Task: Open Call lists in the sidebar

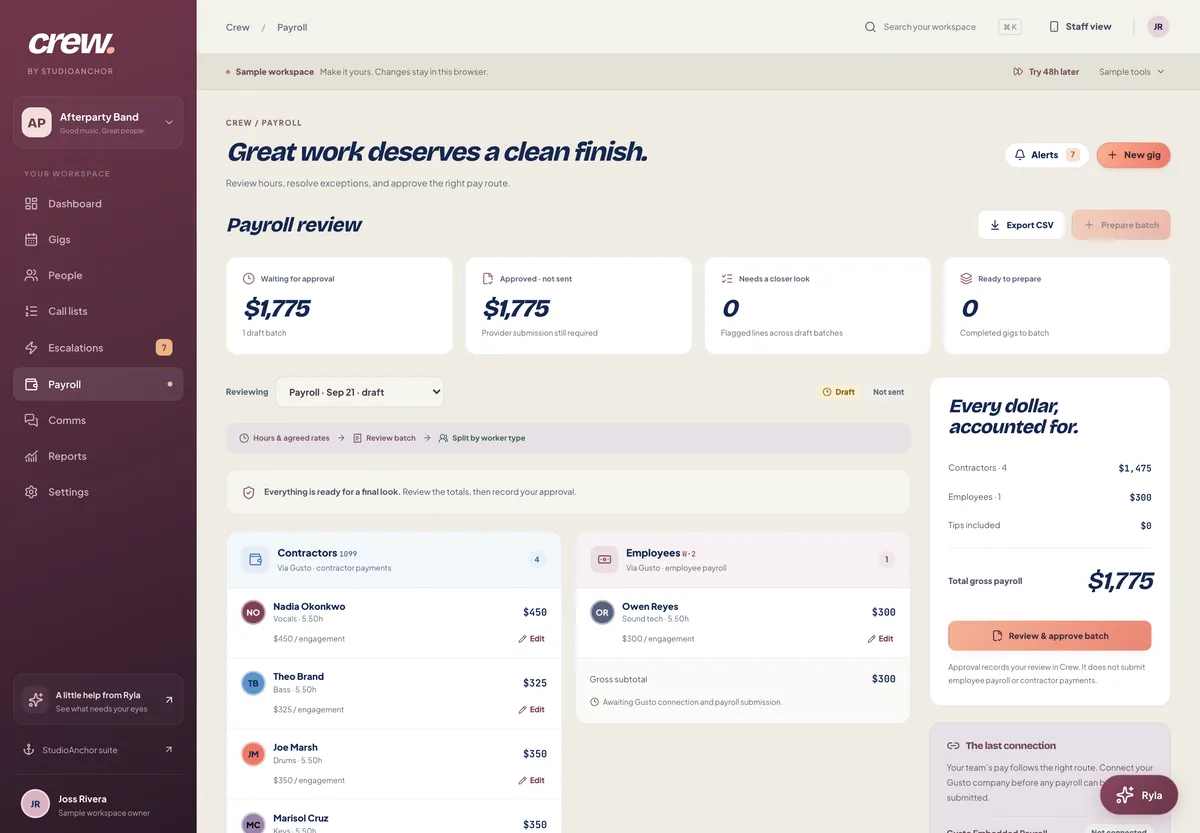Action: pyautogui.click(x=98, y=312)
